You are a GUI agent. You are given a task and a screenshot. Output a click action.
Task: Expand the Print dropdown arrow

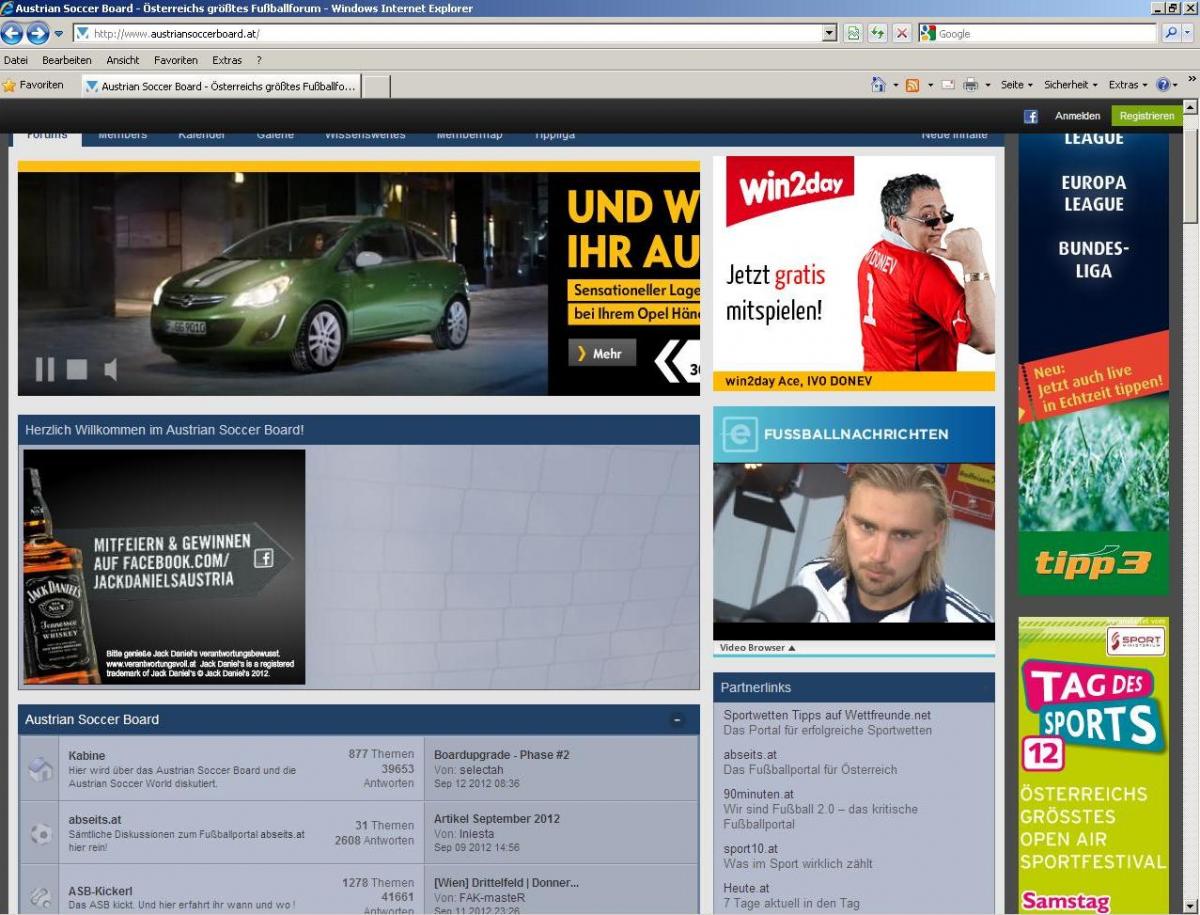click(x=988, y=86)
